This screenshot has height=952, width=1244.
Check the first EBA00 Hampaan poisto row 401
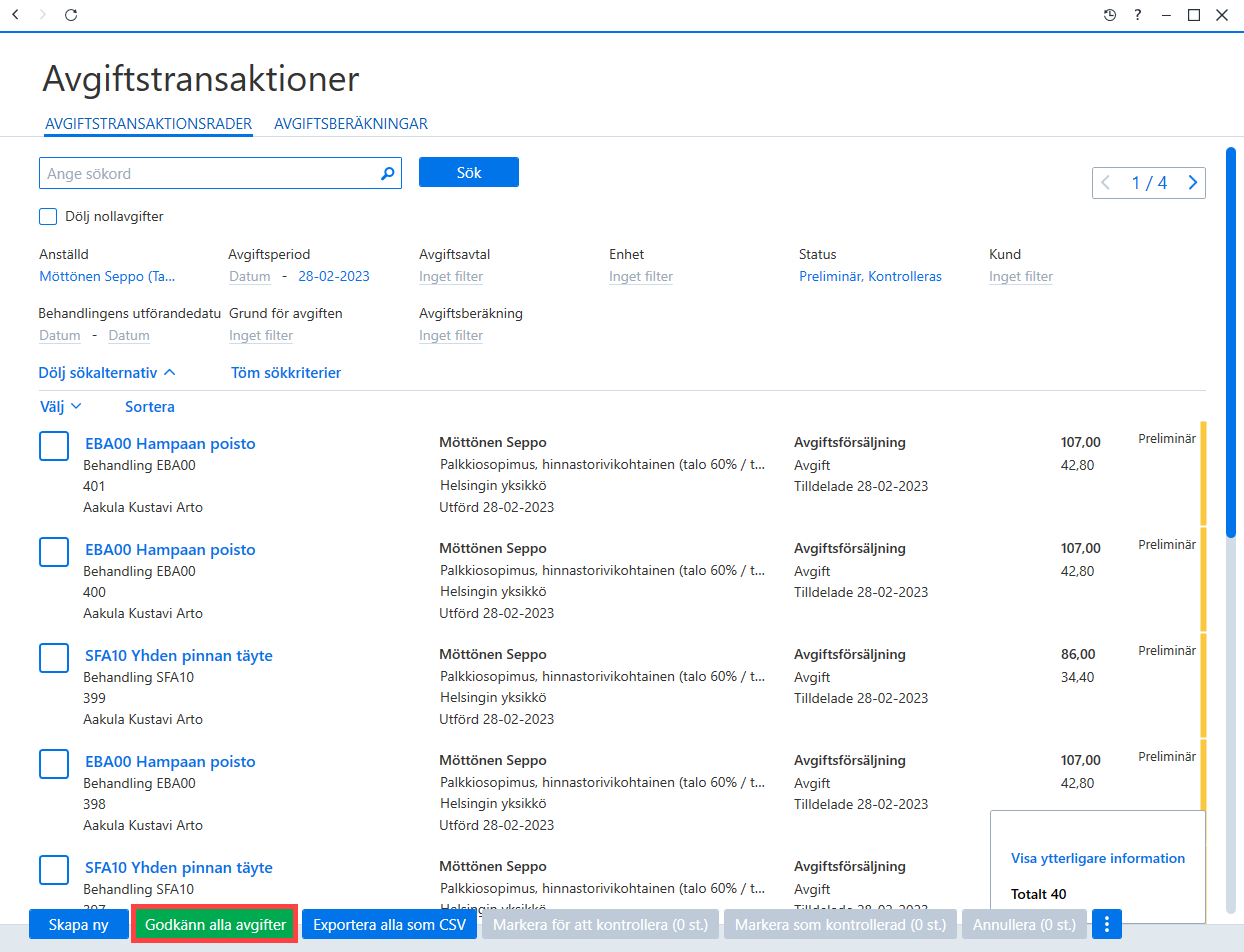[x=54, y=446]
